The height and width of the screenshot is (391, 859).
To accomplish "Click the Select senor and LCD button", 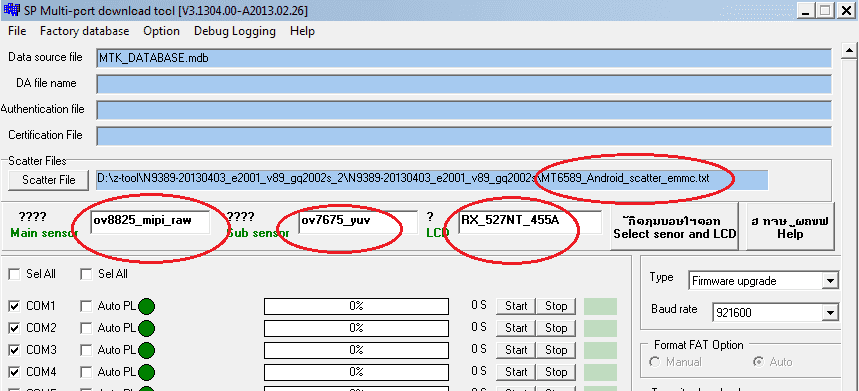I will [x=674, y=227].
